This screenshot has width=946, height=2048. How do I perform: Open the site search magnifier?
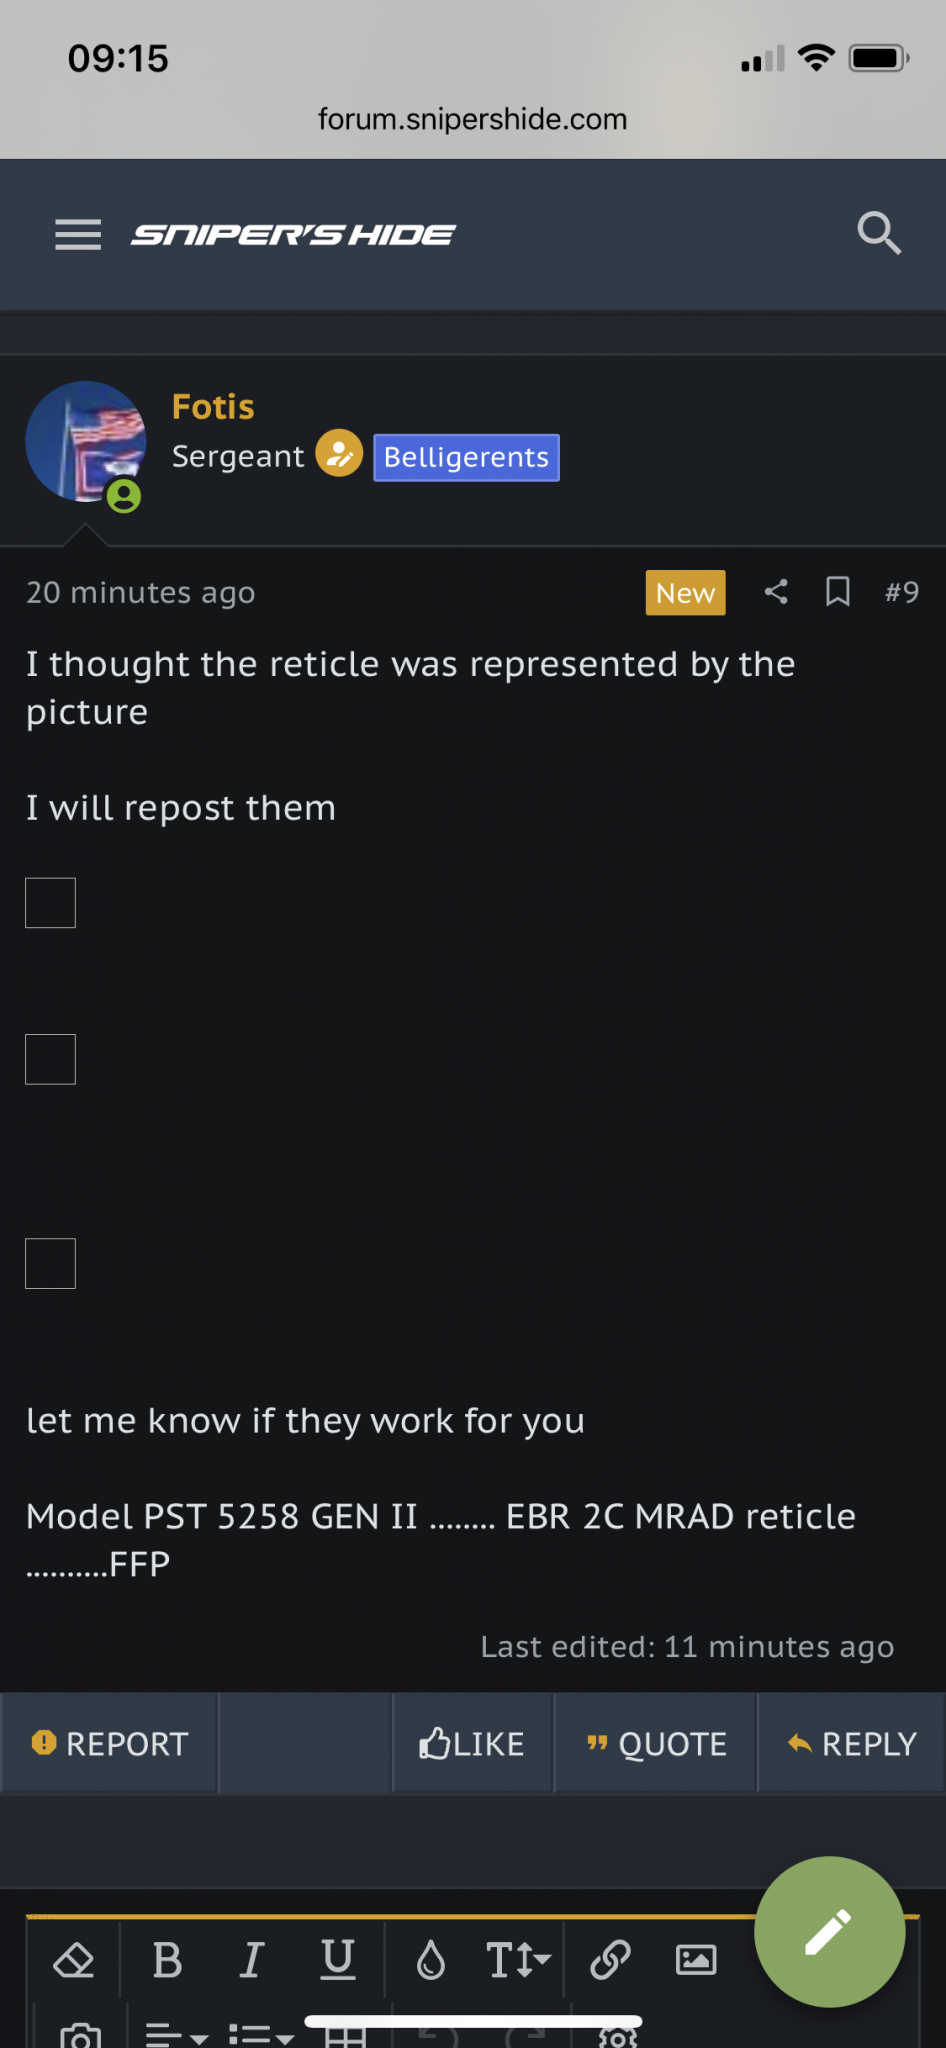(879, 233)
